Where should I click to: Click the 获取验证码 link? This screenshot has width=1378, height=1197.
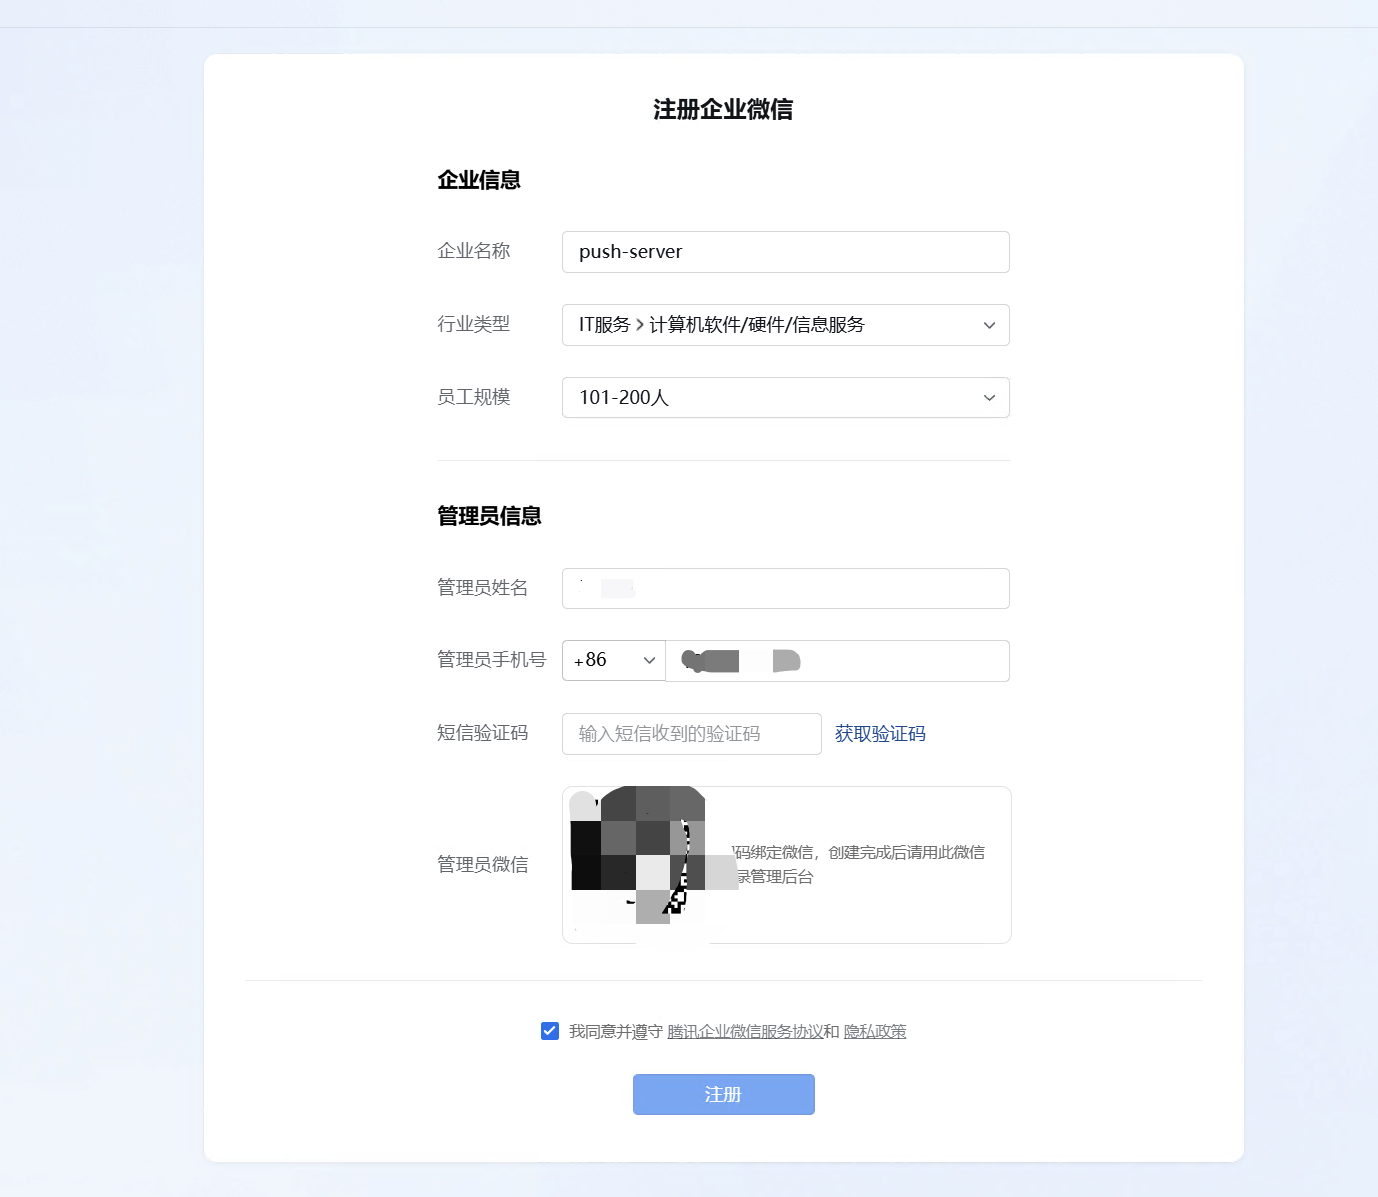(880, 734)
